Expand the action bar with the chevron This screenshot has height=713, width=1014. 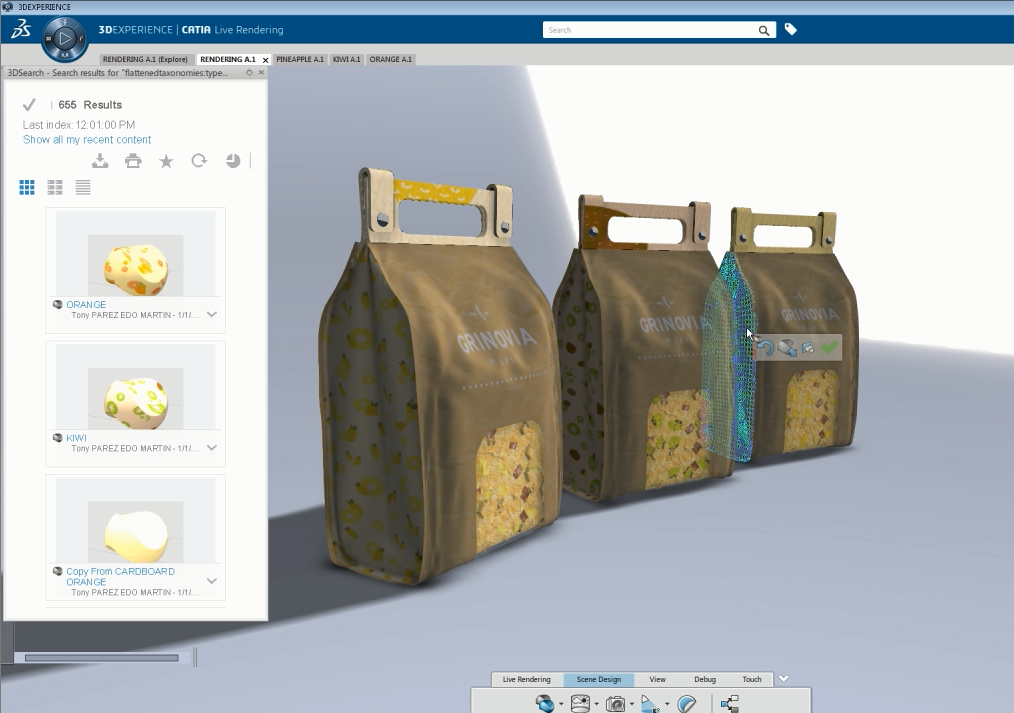[x=784, y=679]
